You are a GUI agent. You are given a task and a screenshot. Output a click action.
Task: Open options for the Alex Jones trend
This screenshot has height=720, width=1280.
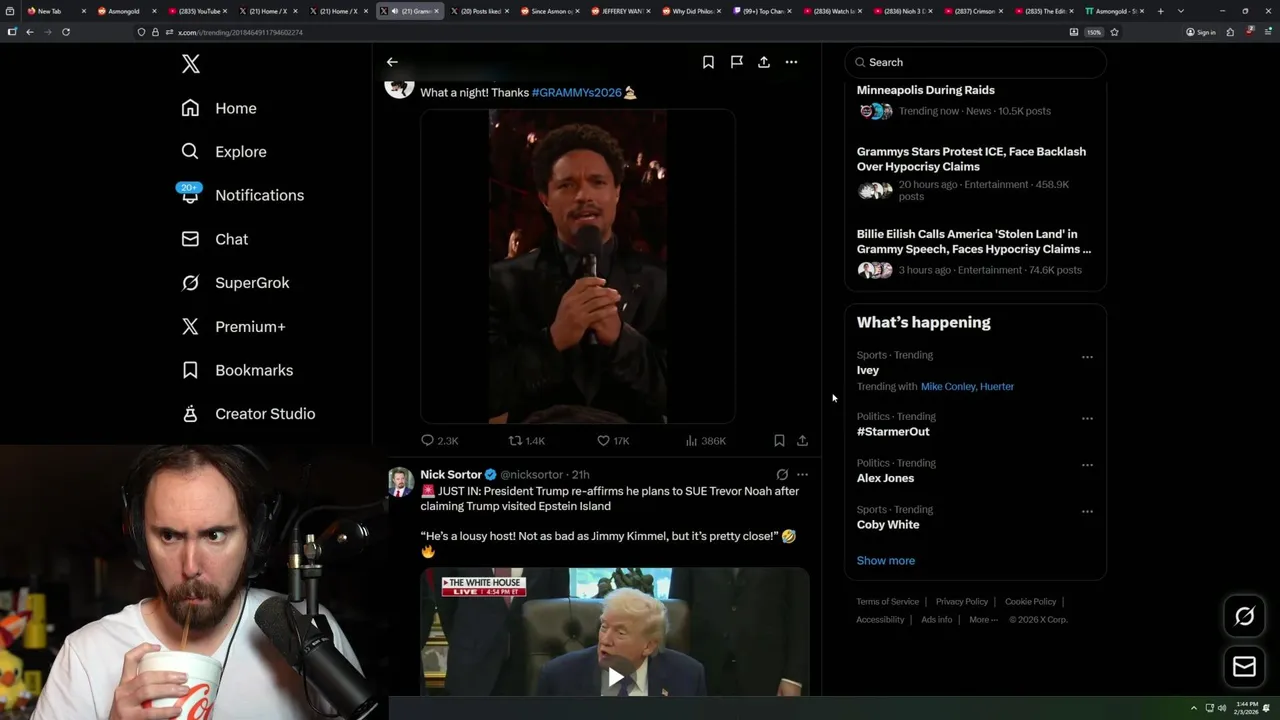click(x=1087, y=465)
